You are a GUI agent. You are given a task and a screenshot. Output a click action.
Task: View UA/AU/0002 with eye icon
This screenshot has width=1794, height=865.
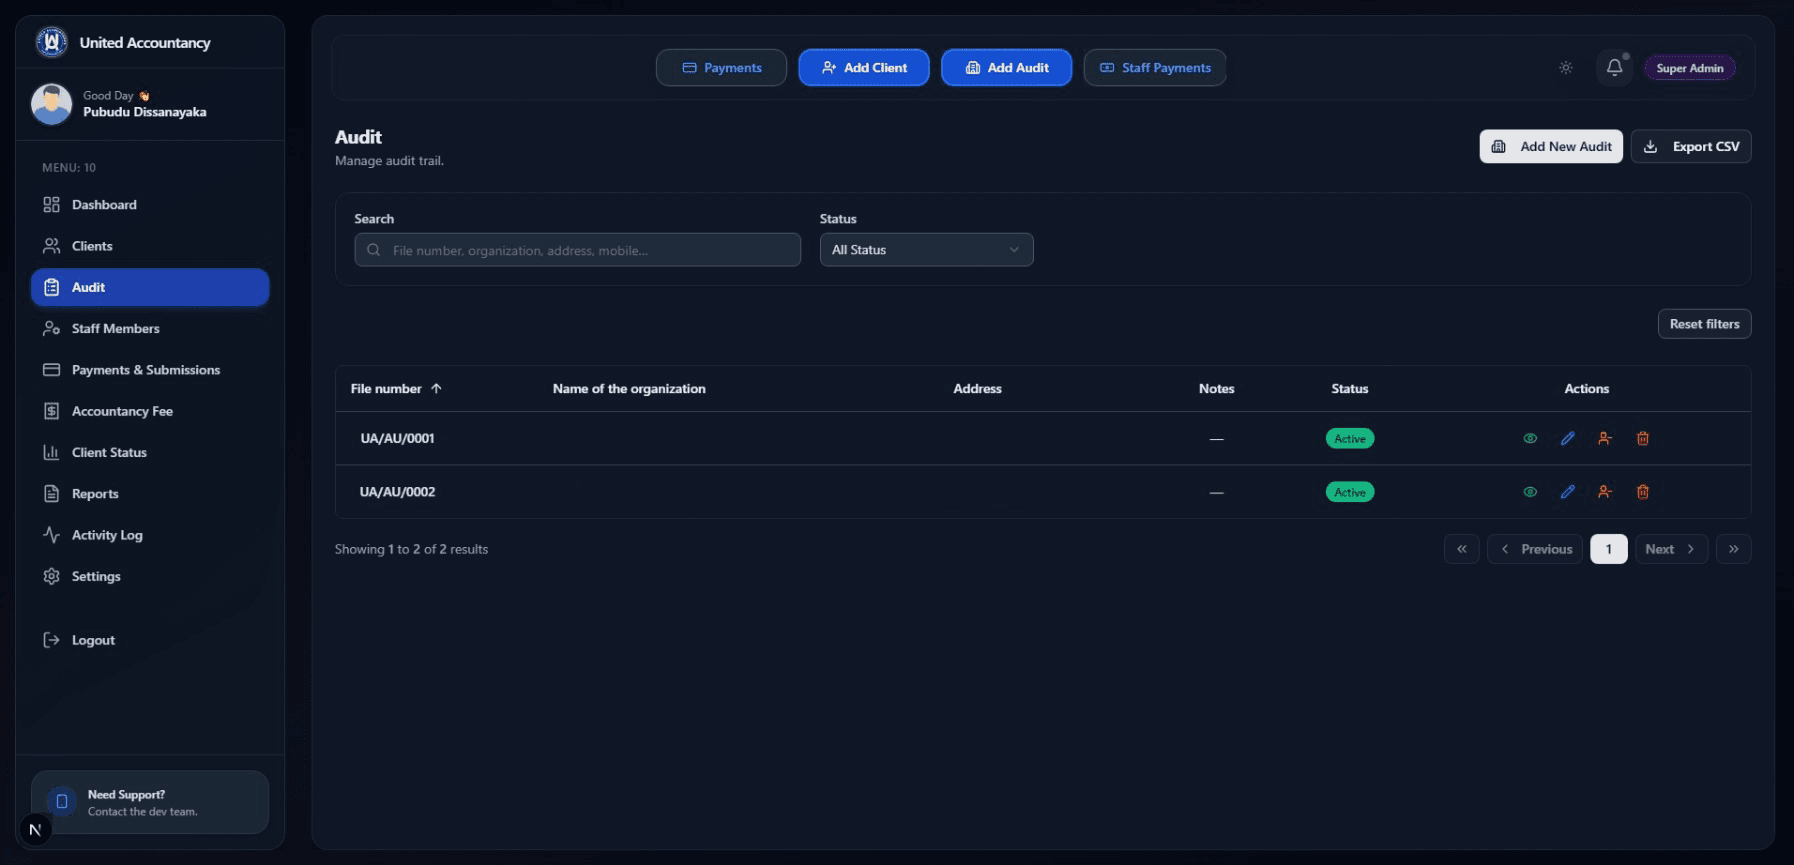(1529, 492)
